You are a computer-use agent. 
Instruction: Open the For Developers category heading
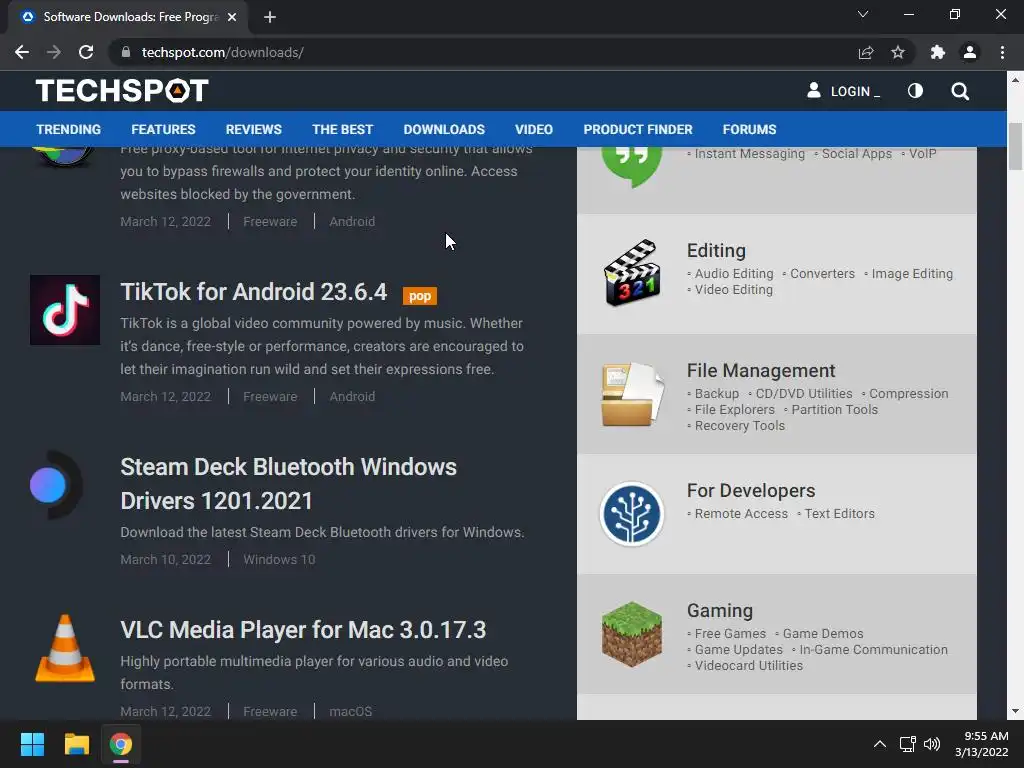[x=751, y=490]
